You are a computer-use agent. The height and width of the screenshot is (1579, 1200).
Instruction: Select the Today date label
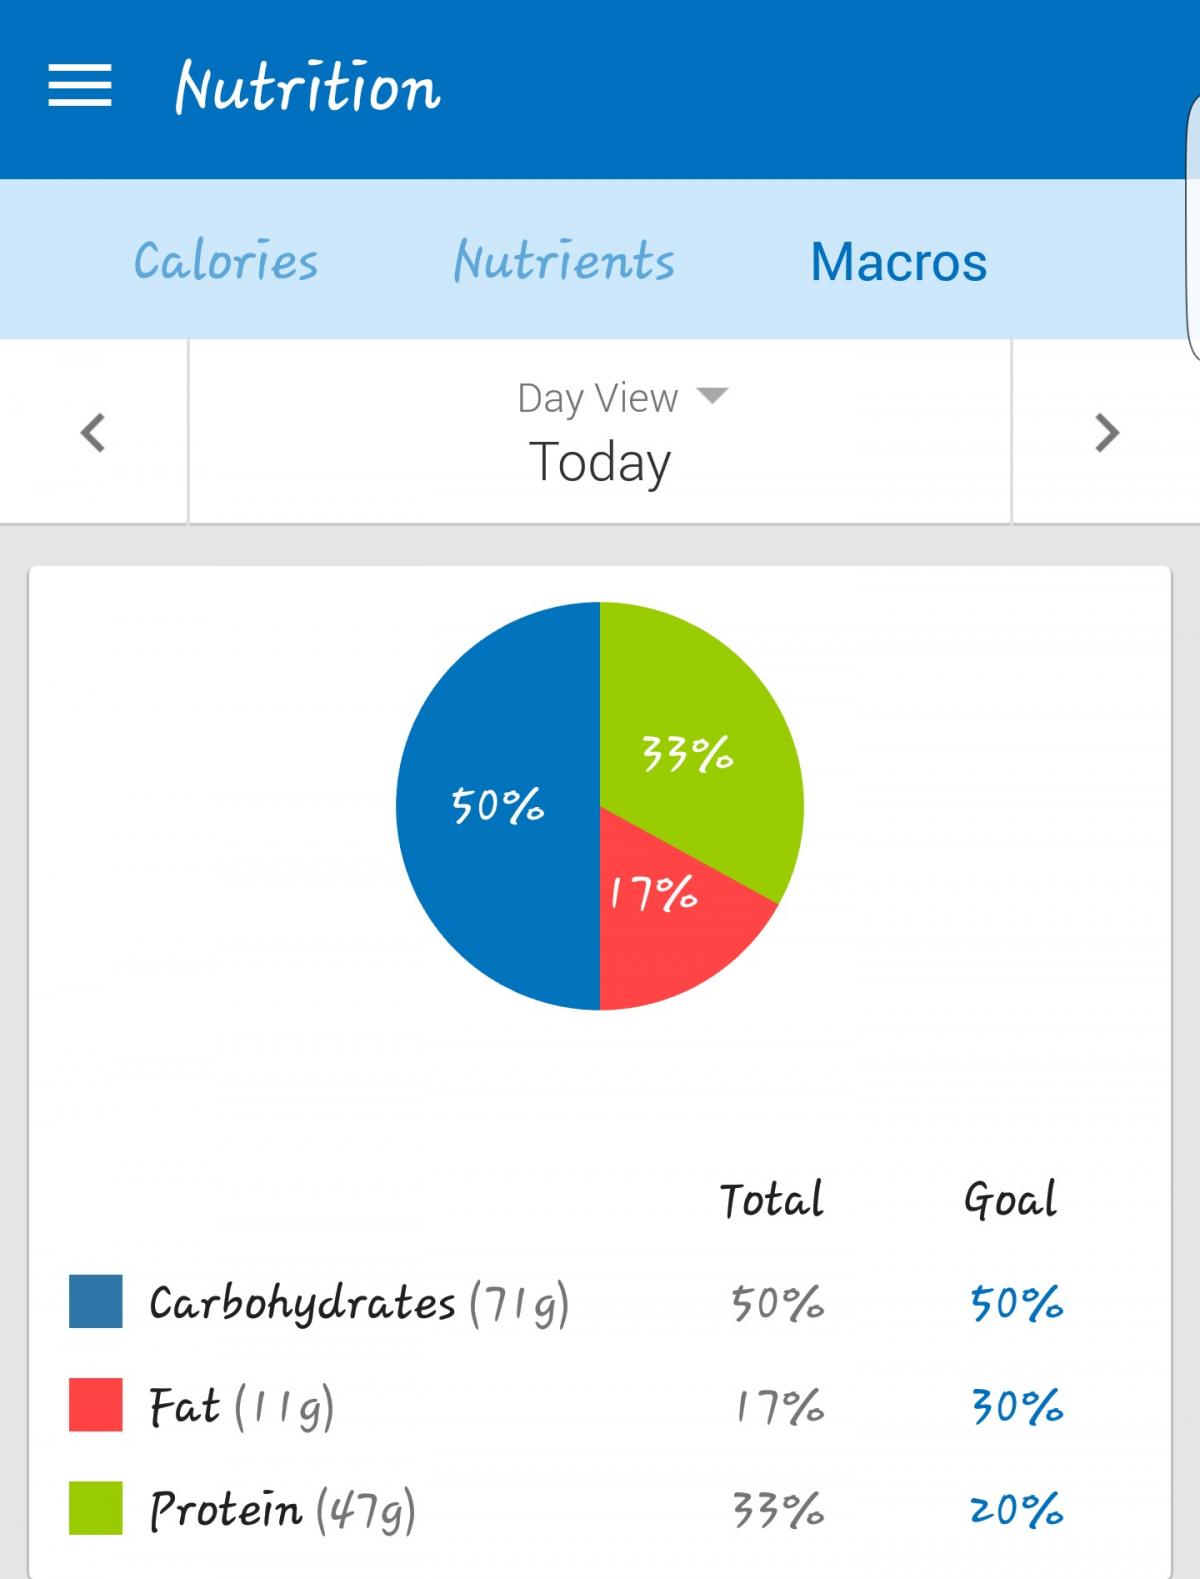(x=599, y=461)
